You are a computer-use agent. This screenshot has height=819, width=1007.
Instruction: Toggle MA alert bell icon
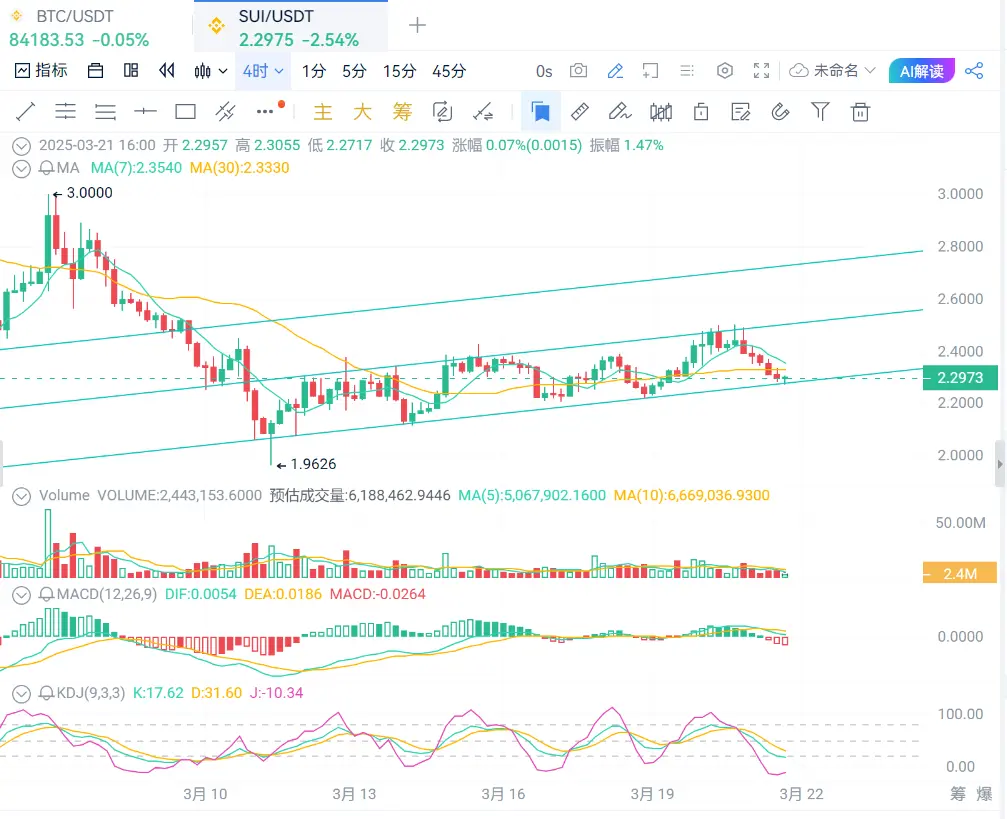point(46,168)
